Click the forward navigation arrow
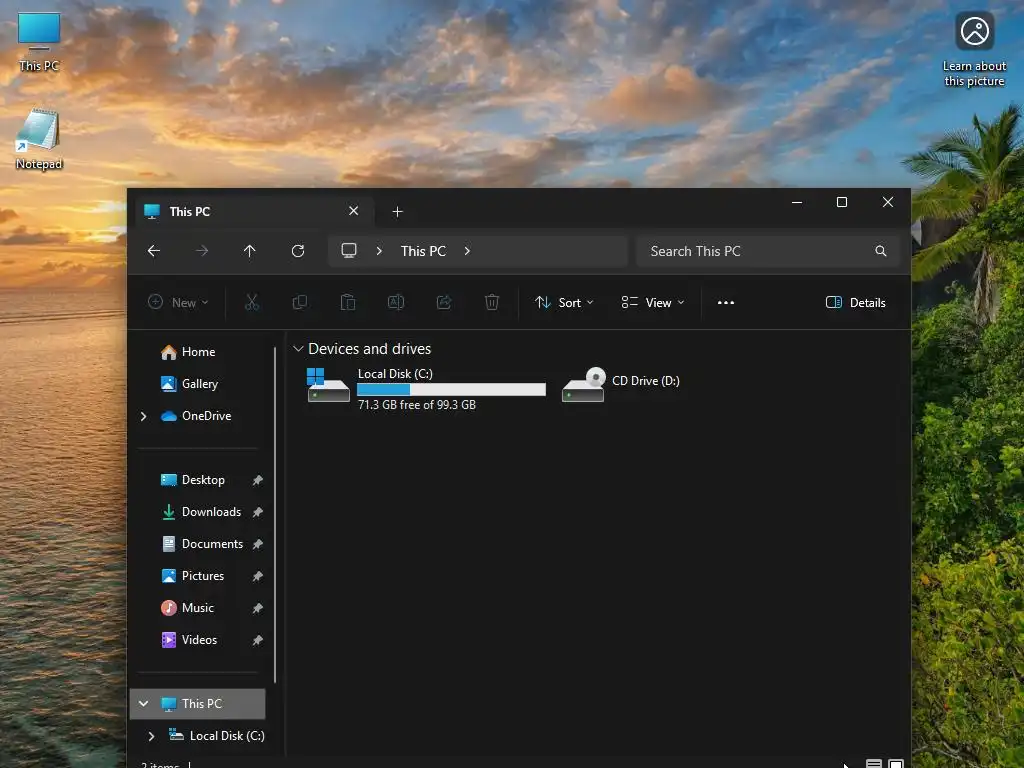Image resolution: width=1024 pixels, height=768 pixels. [x=202, y=251]
